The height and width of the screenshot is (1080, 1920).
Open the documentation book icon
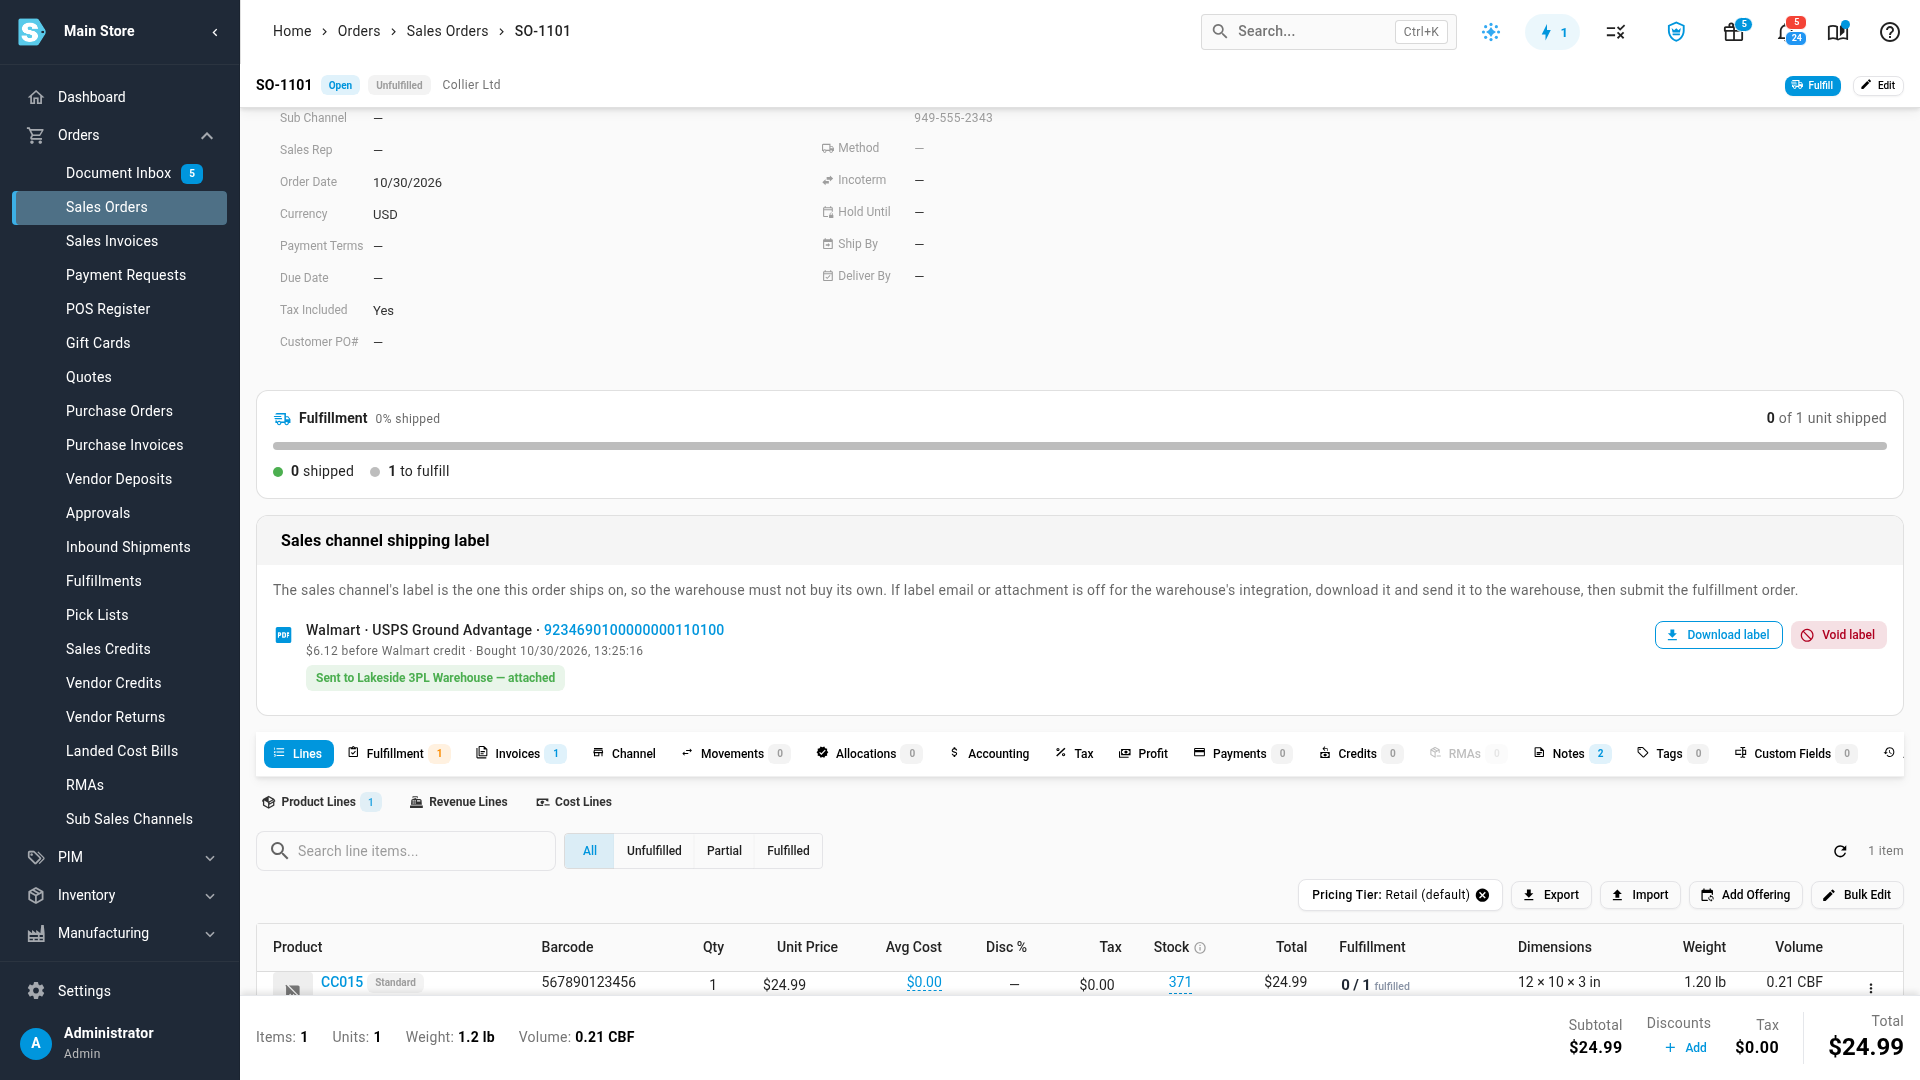click(1838, 32)
